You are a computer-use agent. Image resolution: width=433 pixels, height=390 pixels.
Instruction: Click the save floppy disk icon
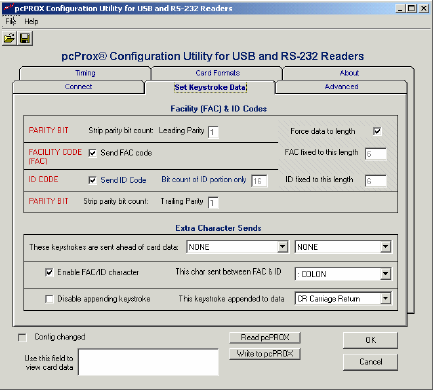tap(25, 38)
